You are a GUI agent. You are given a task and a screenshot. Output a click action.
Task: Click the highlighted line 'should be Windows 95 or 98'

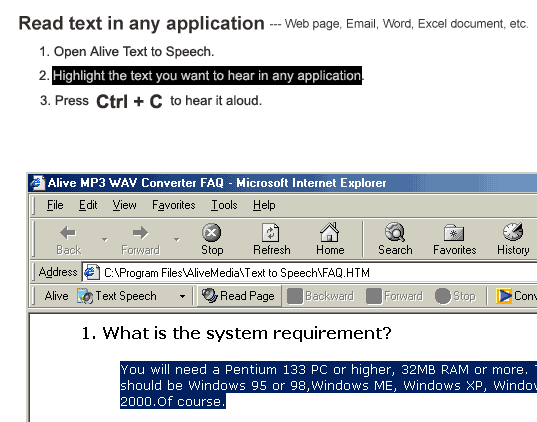pos(328,385)
